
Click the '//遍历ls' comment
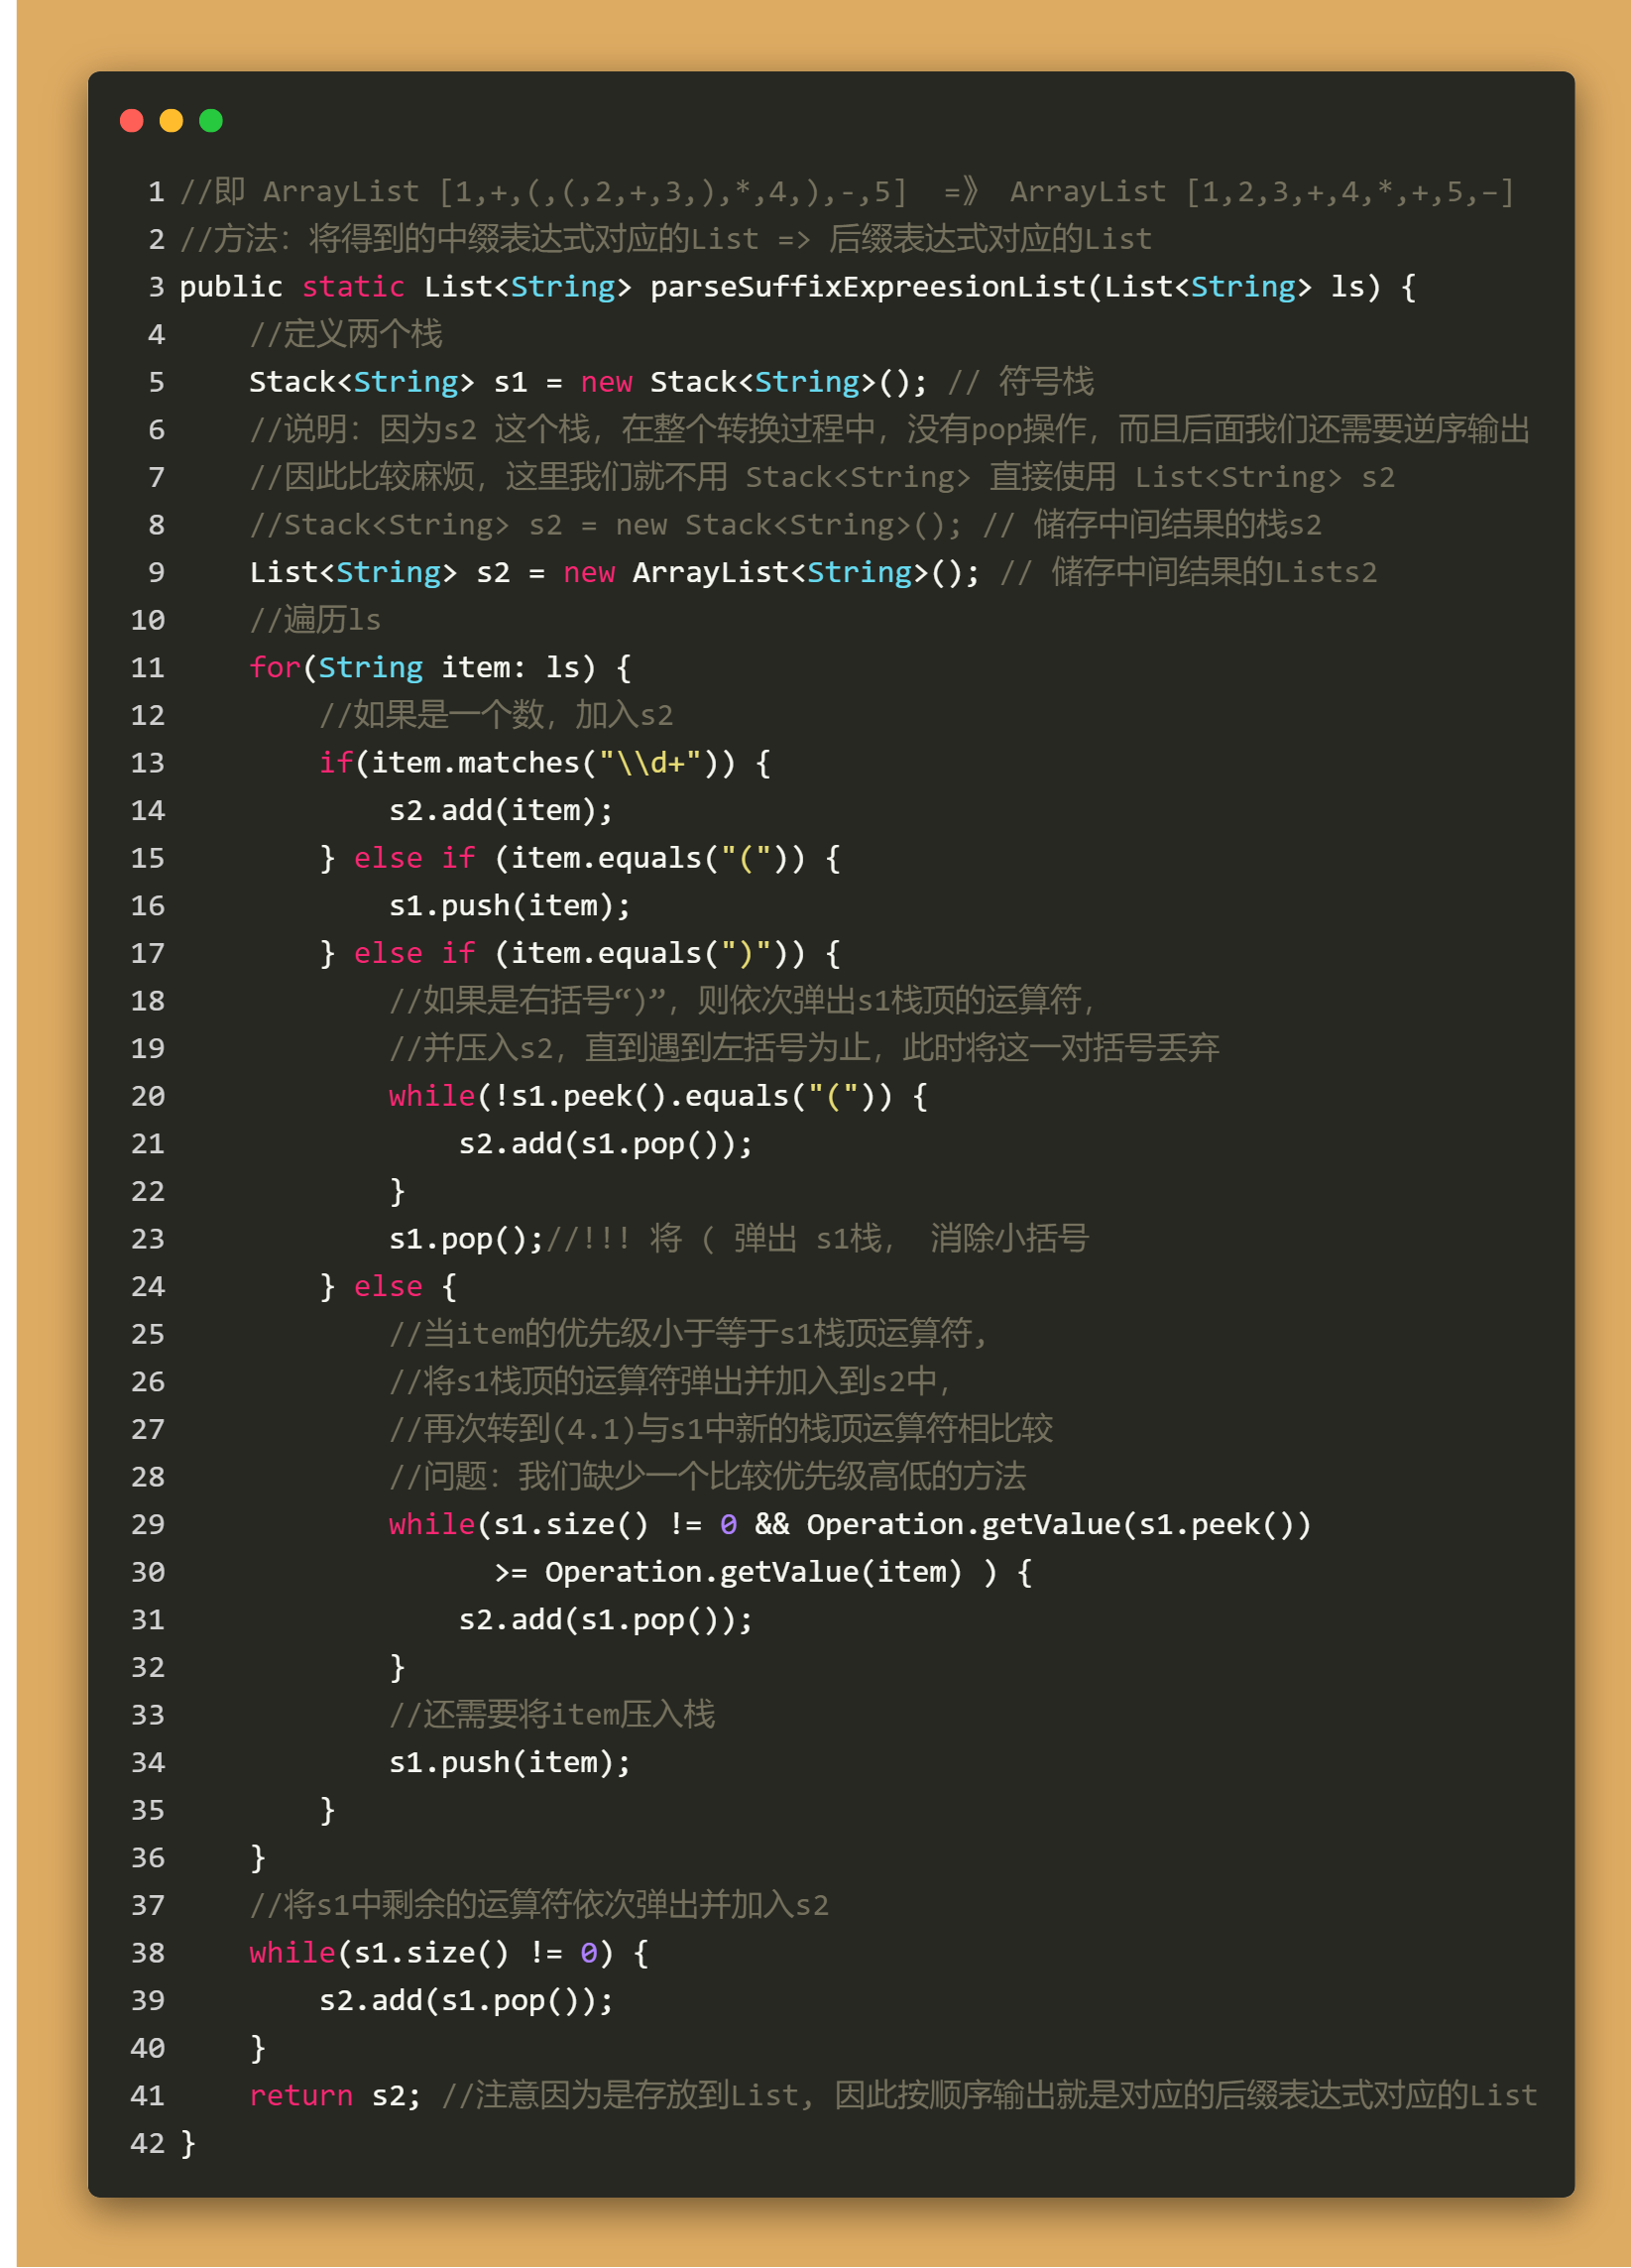[x=315, y=620]
